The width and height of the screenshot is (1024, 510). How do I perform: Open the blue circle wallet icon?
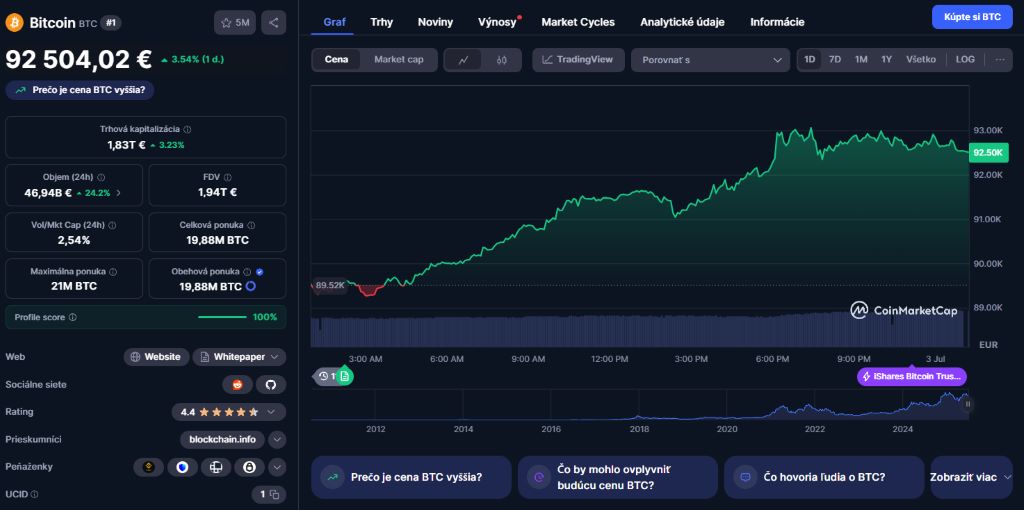[x=182, y=467]
